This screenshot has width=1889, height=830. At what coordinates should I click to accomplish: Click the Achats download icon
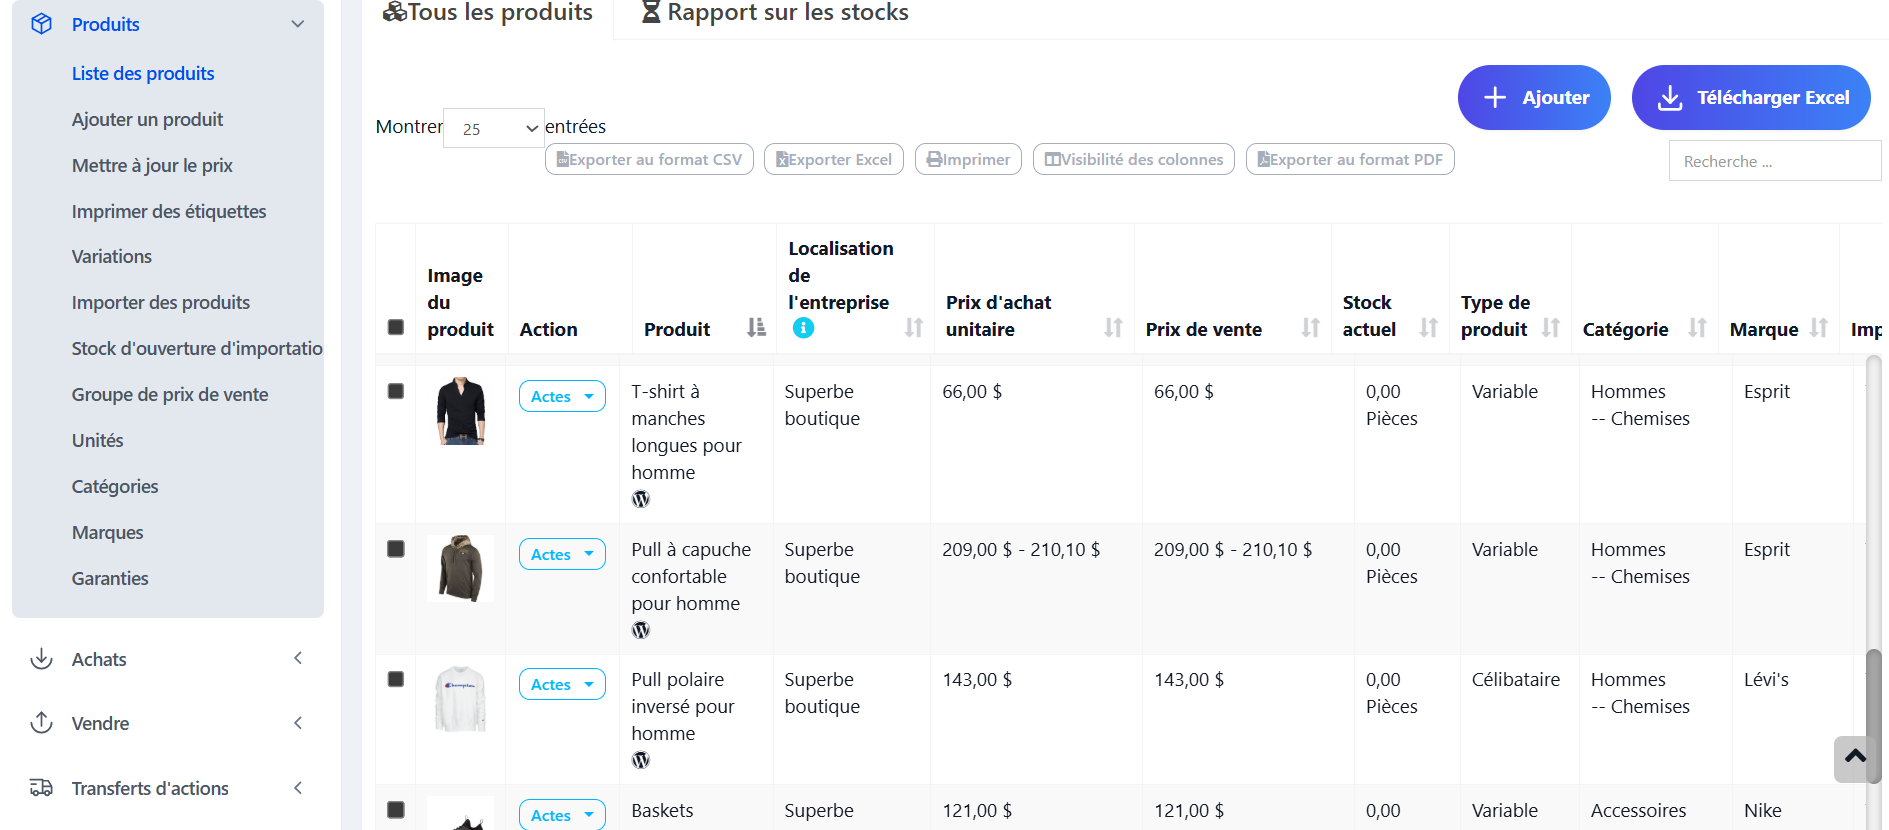41,659
